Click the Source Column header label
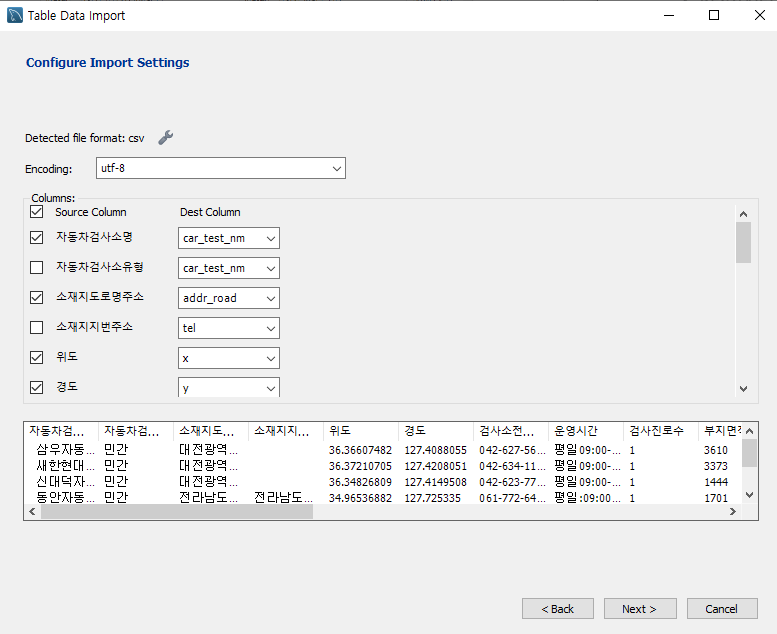 (91, 212)
